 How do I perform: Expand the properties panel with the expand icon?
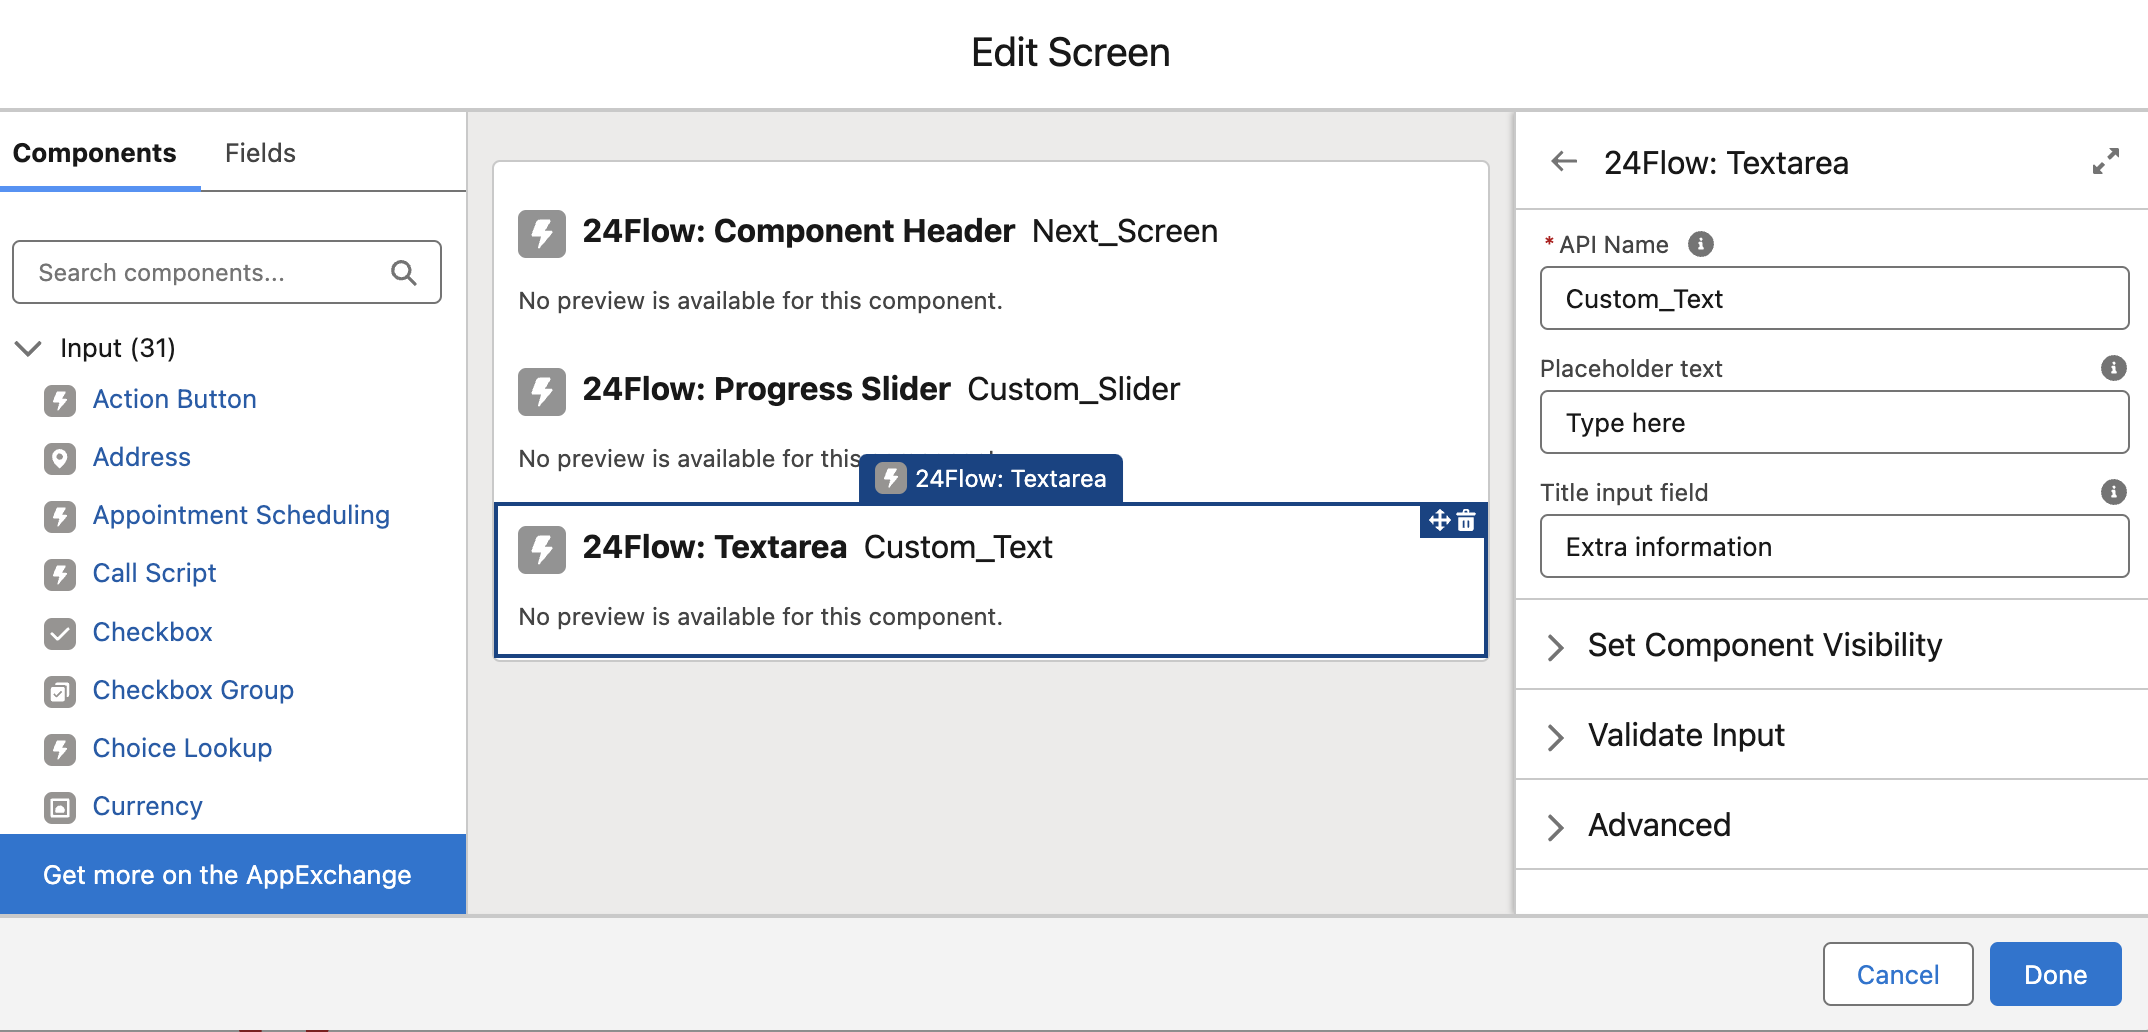click(2105, 162)
